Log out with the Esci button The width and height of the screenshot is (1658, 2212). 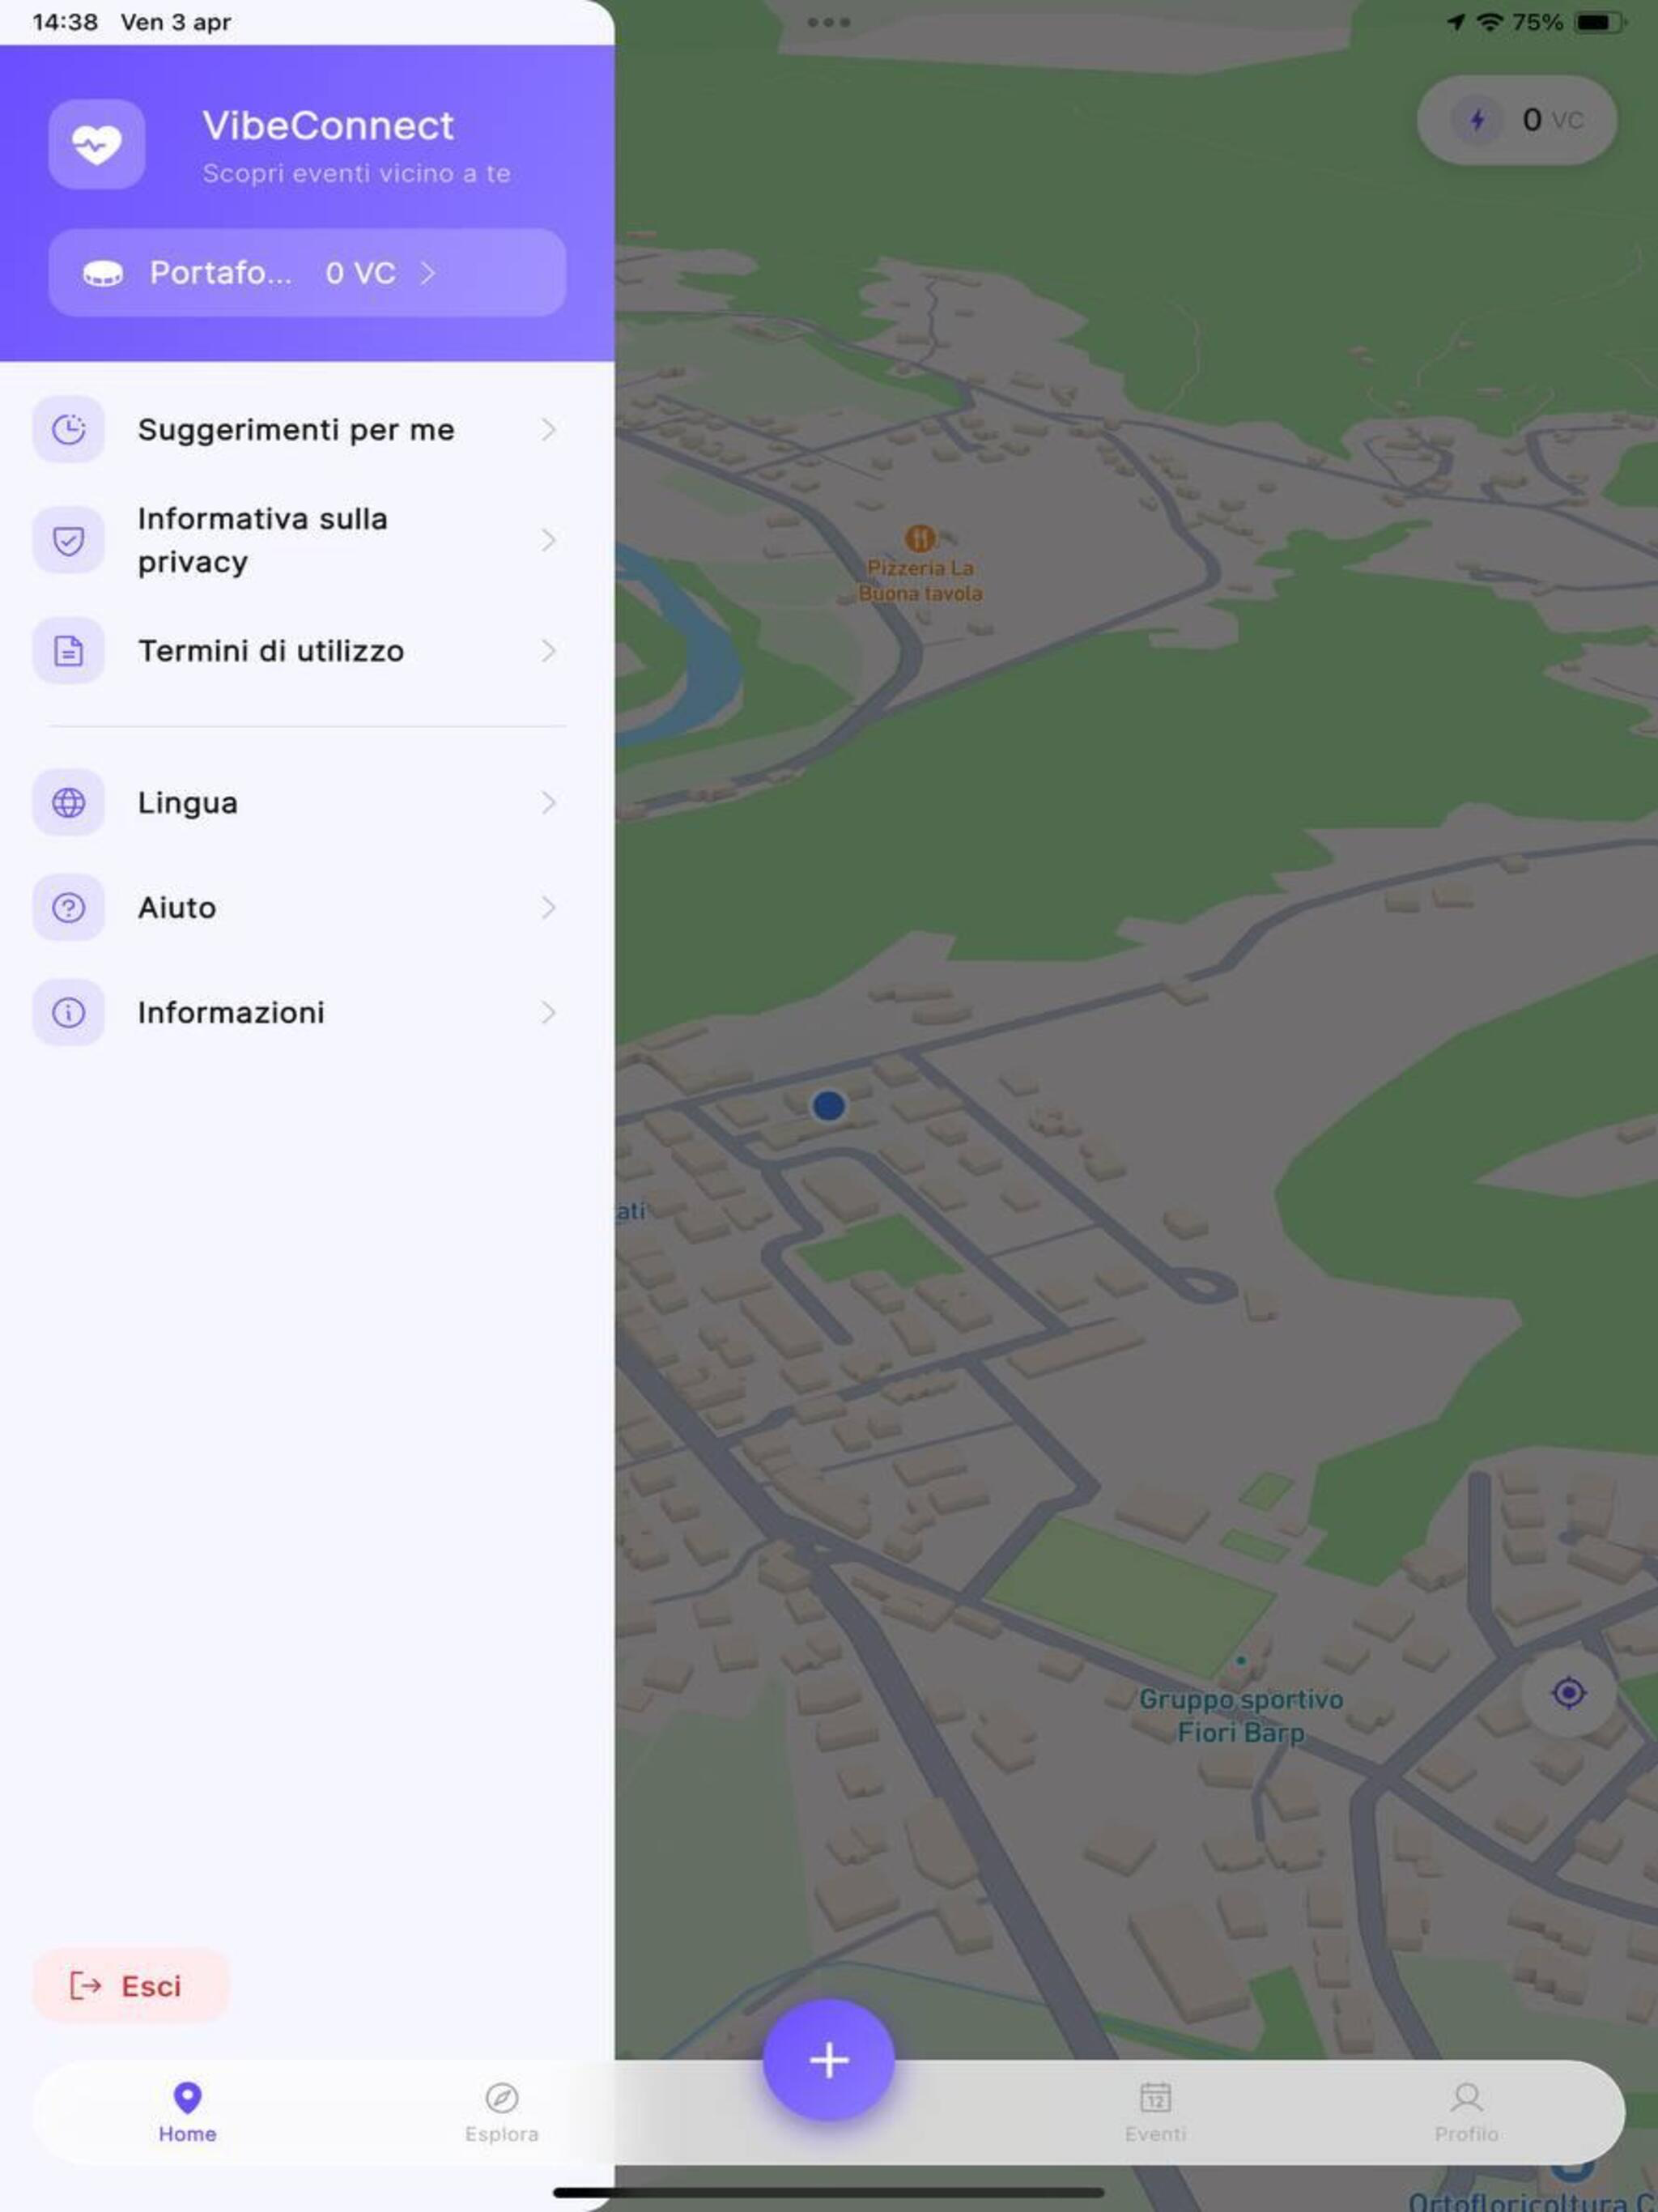pos(131,1985)
